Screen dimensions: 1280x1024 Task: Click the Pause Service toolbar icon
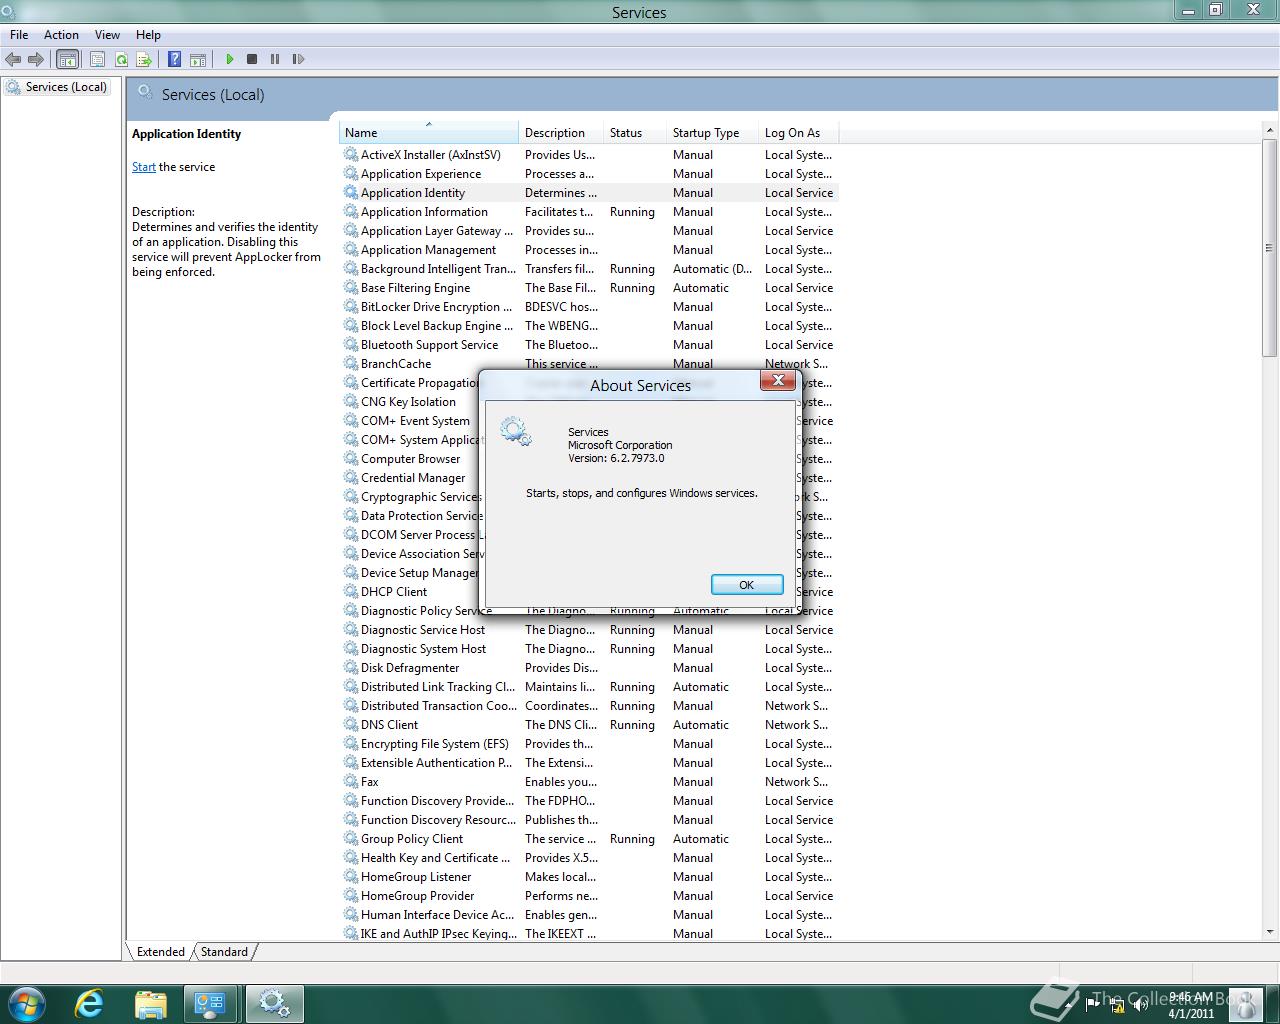pos(275,59)
